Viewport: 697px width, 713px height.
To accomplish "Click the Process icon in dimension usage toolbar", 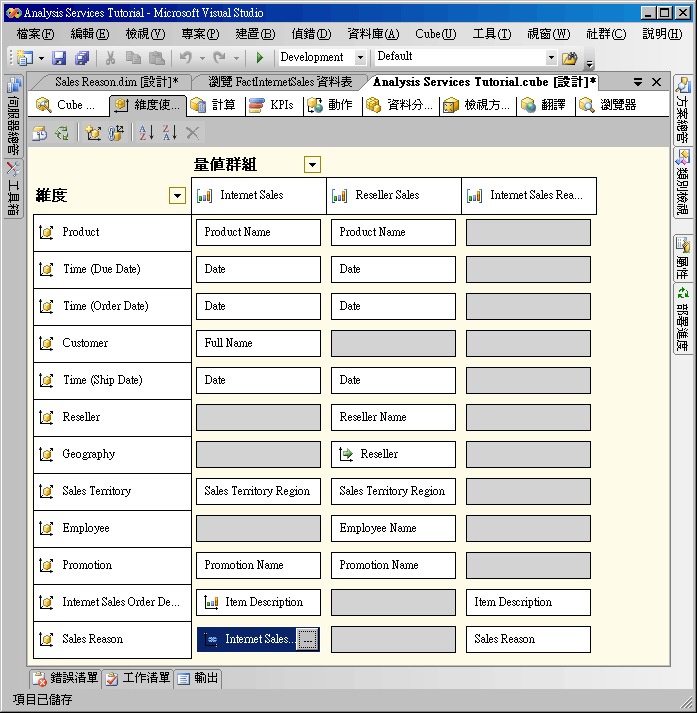I will coord(40,133).
